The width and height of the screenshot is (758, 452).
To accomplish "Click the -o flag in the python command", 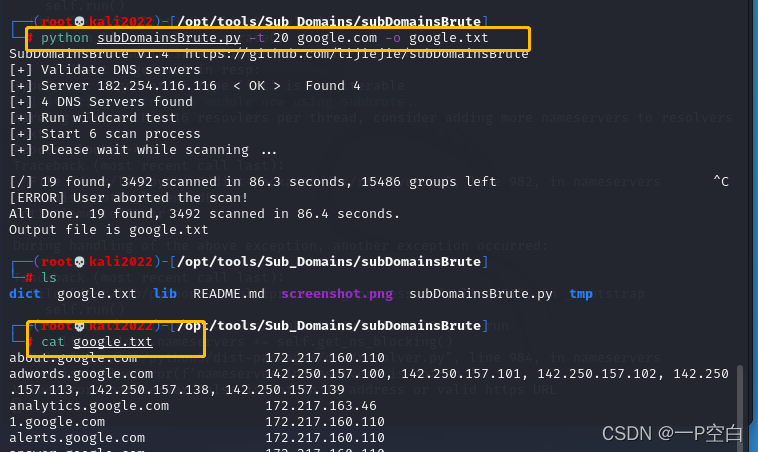I will (x=393, y=38).
